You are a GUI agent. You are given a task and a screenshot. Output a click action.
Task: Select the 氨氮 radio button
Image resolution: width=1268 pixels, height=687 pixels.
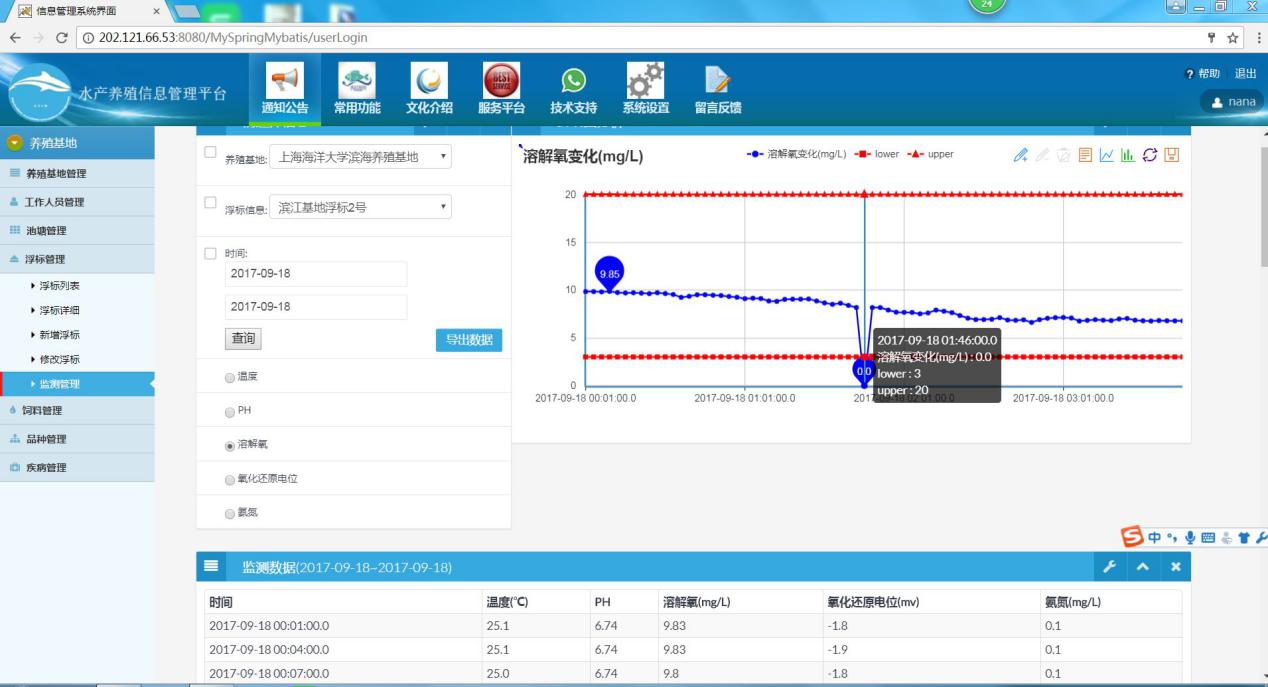[x=231, y=512]
